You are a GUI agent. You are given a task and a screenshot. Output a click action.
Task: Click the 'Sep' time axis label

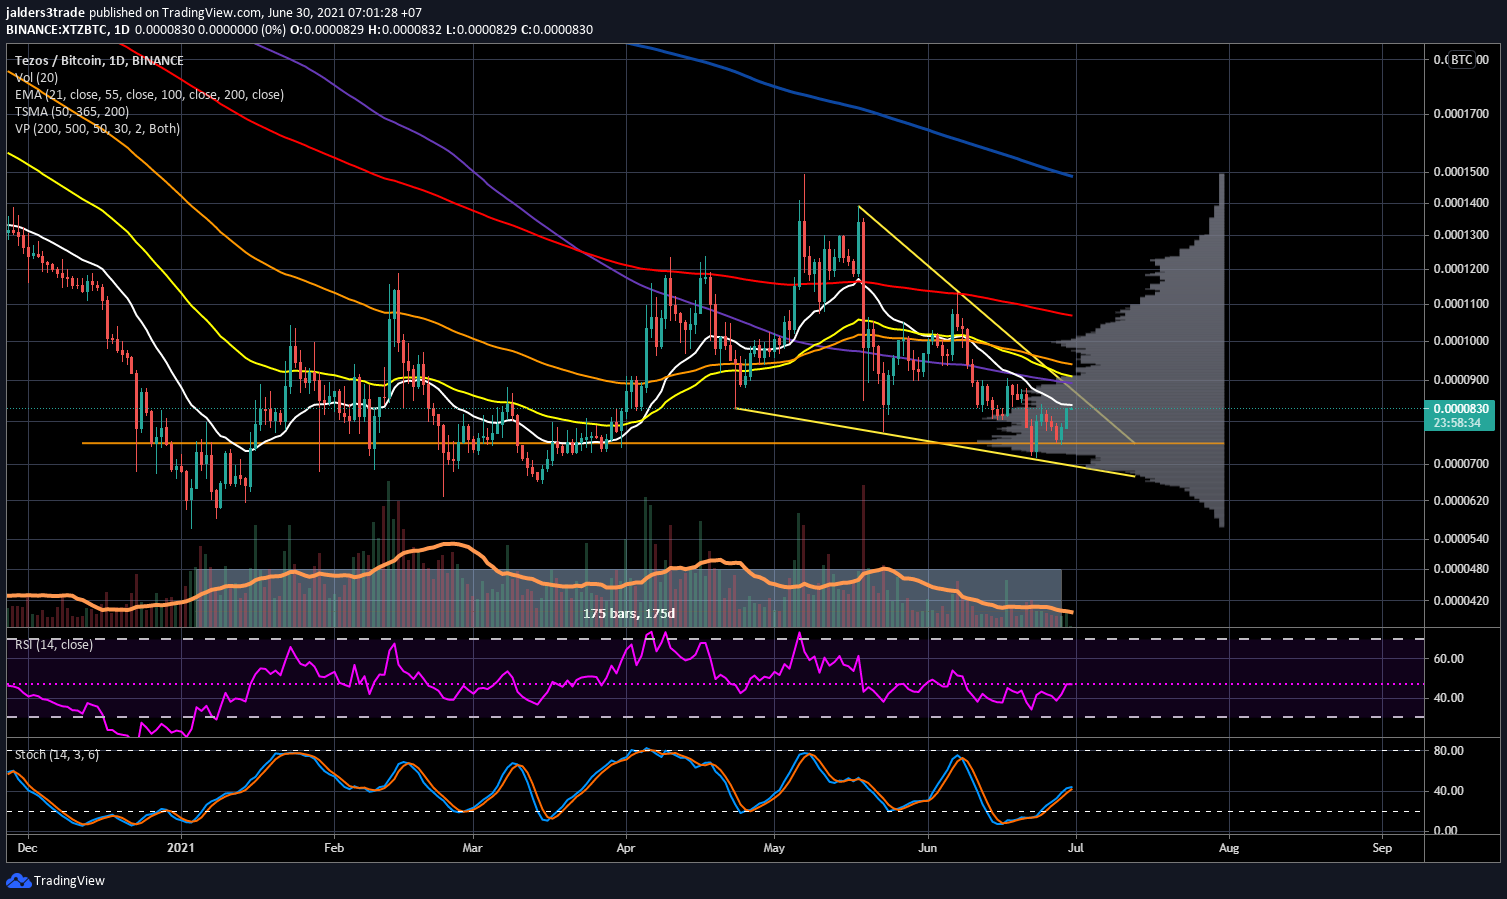[x=1382, y=848]
